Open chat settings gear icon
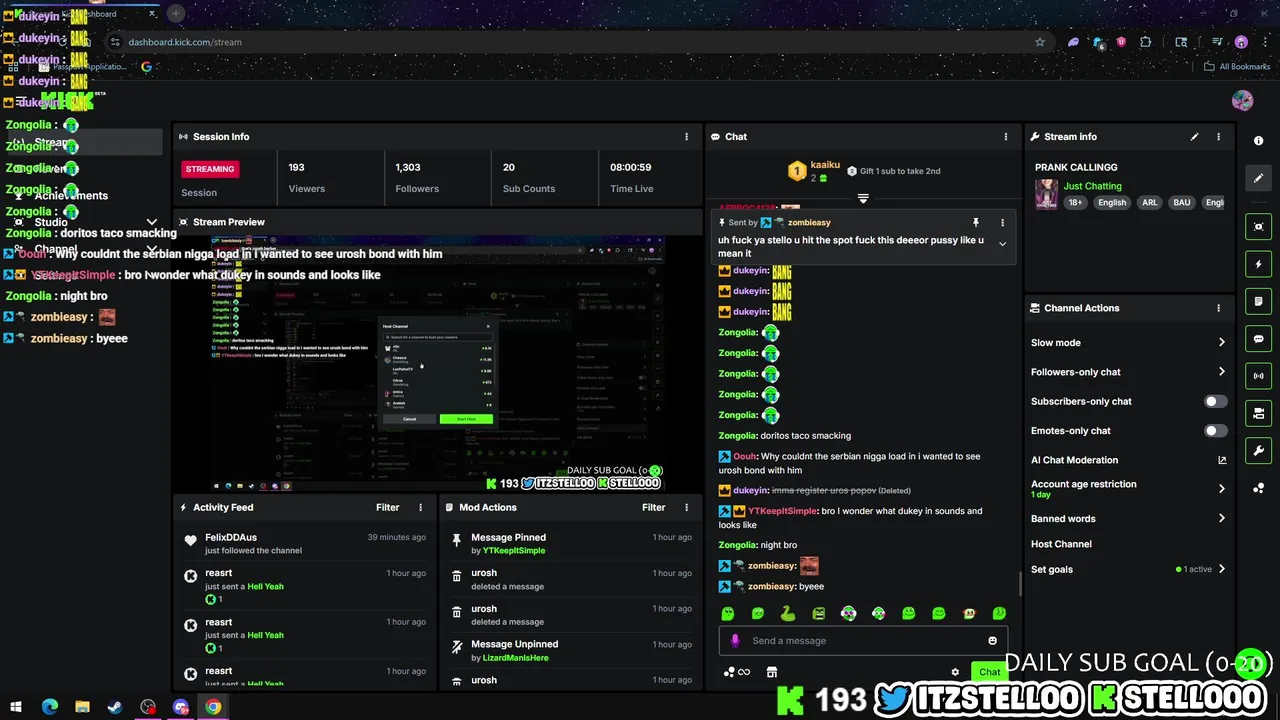 (955, 672)
